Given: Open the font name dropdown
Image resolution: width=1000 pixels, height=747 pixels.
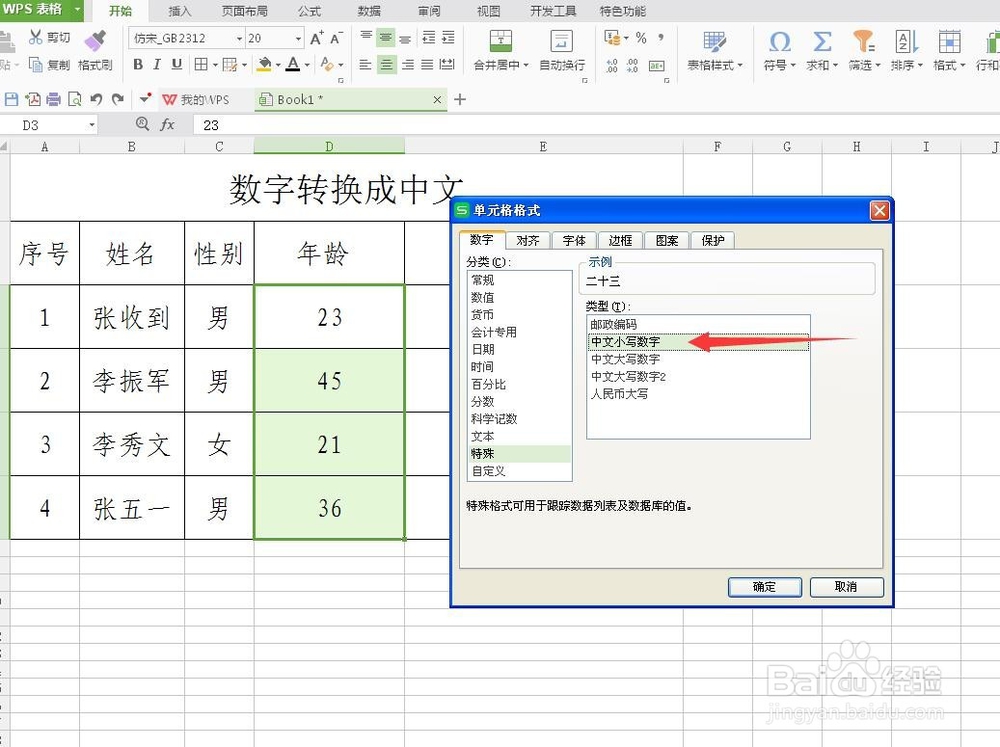Looking at the screenshot, I should tap(240, 37).
